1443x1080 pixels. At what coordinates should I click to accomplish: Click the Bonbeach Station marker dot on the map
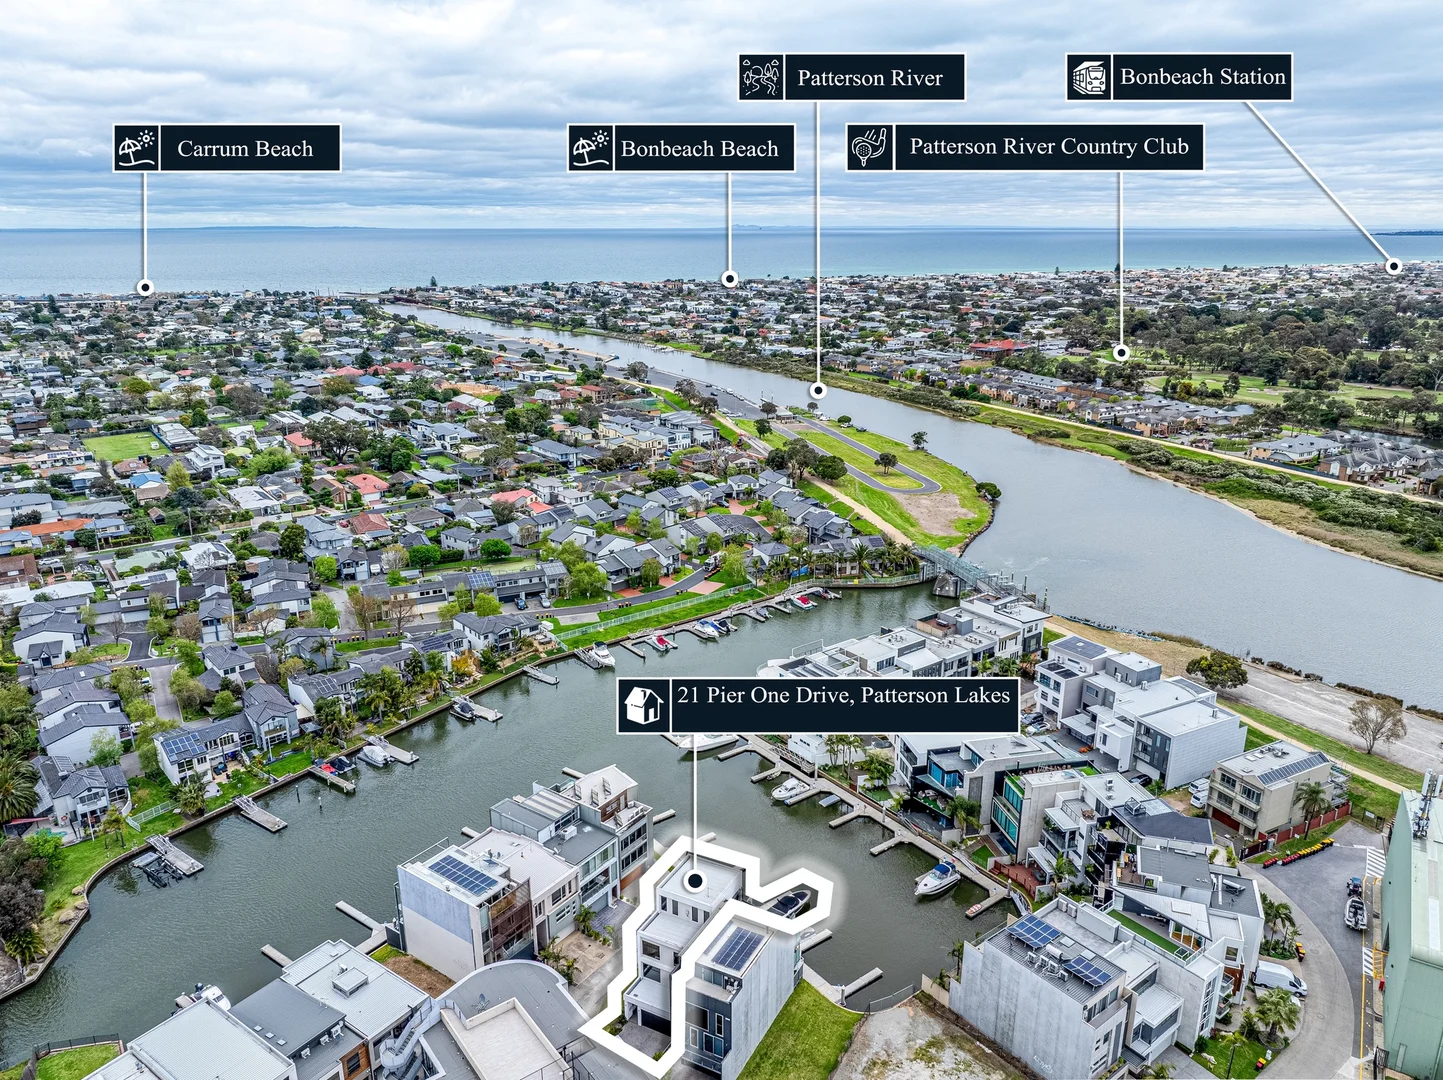click(x=1392, y=266)
